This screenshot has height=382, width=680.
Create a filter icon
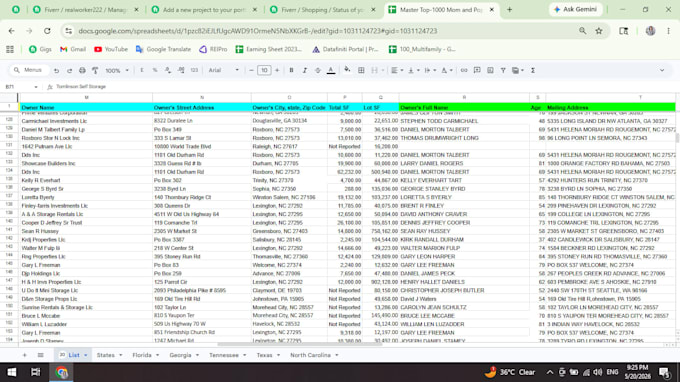point(503,70)
